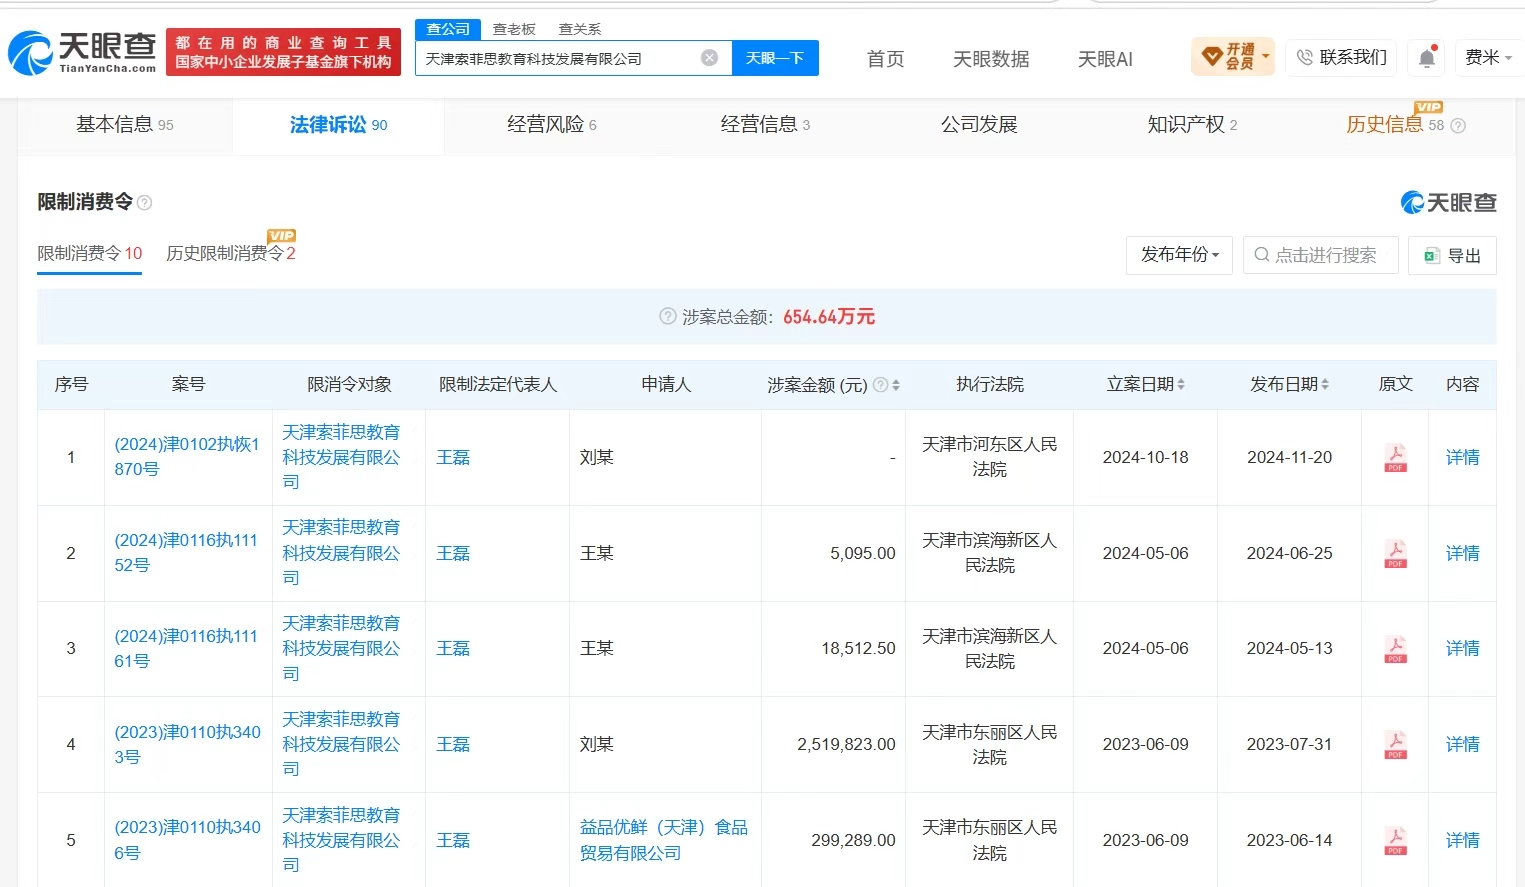Open the help icon beside 历史信息 tab

tap(1458, 126)
